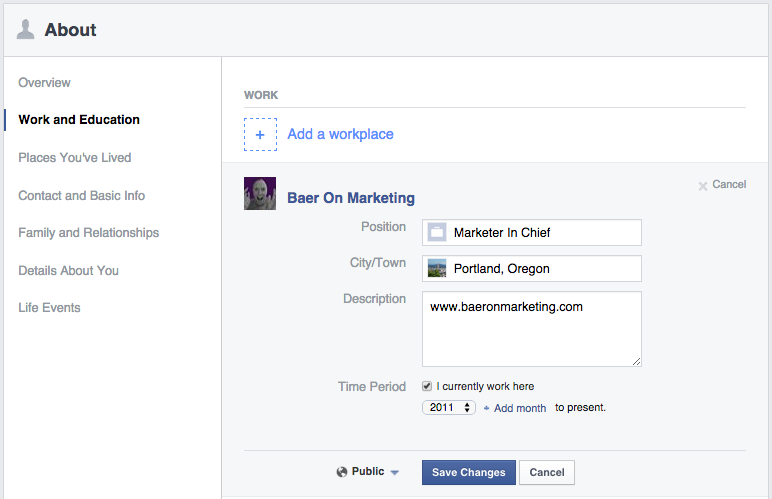
Task: Click the Cancel button beside Save Changes
Action: pyautogui.click(x=547, y=472)
